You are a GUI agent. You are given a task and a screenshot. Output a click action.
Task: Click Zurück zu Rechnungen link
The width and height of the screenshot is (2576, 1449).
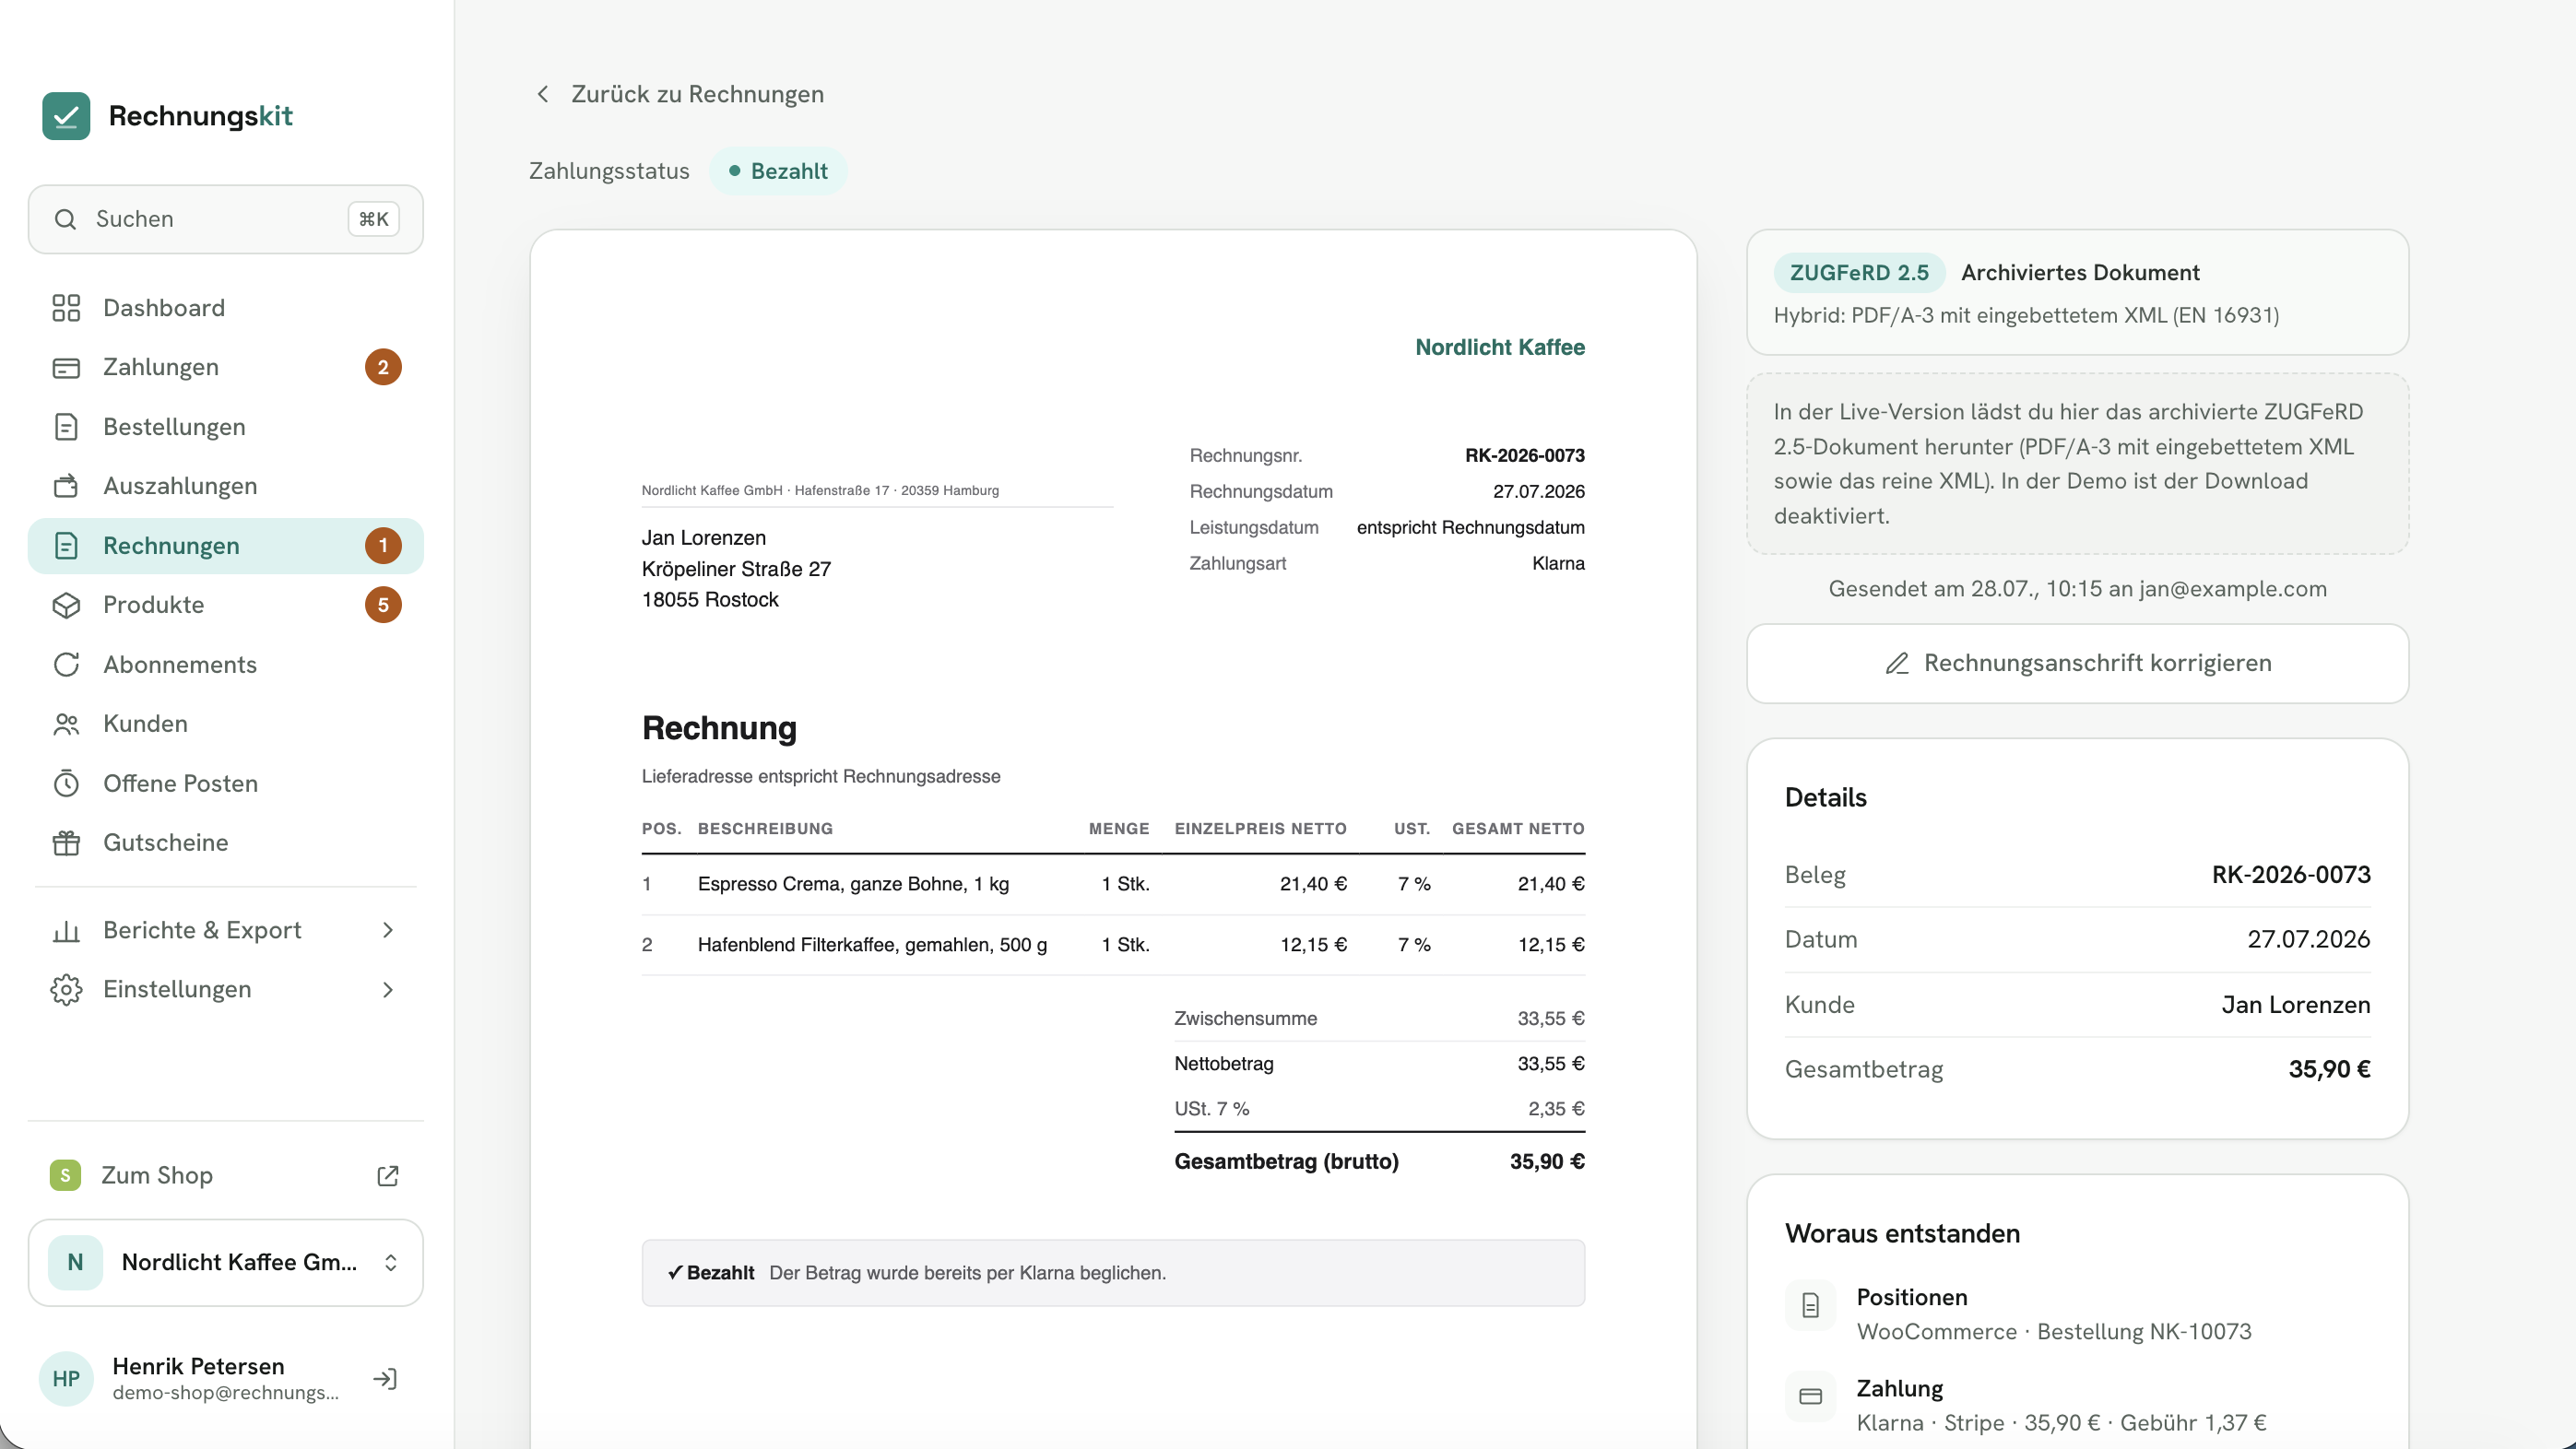[x=680, y=94]
